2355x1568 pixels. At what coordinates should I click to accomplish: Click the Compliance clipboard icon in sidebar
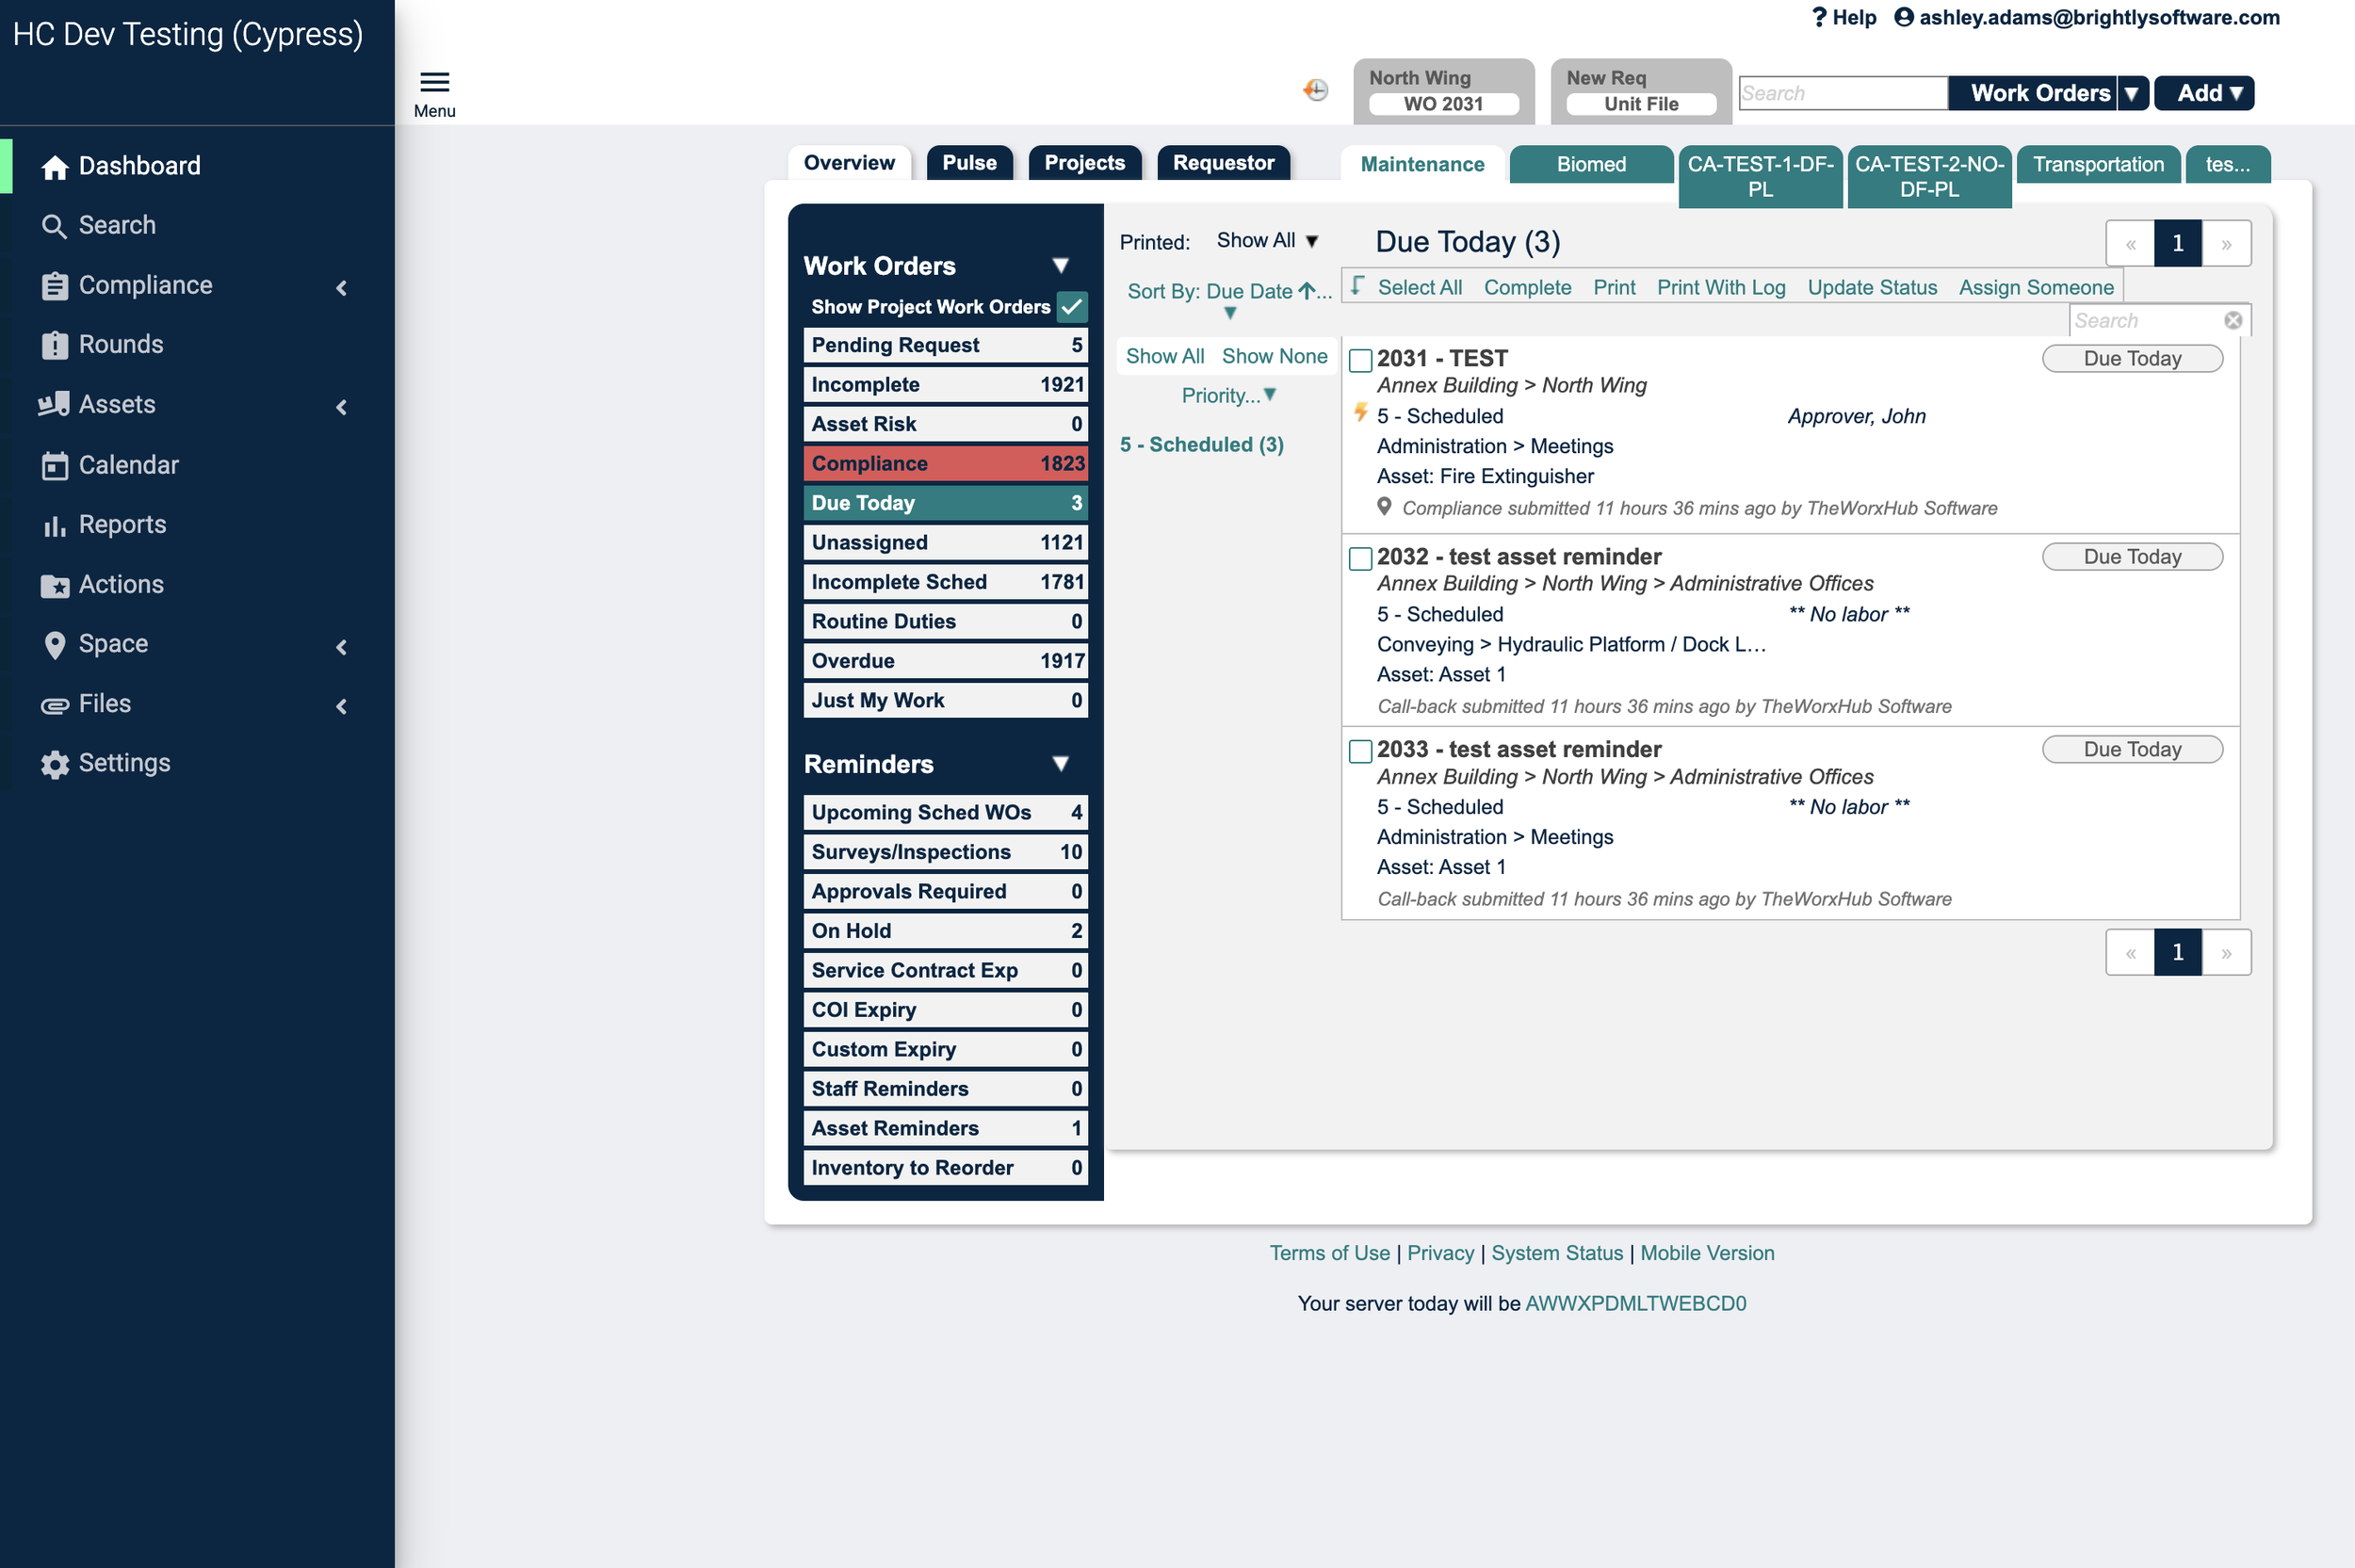pyautogui.click(x=54, y=286)
